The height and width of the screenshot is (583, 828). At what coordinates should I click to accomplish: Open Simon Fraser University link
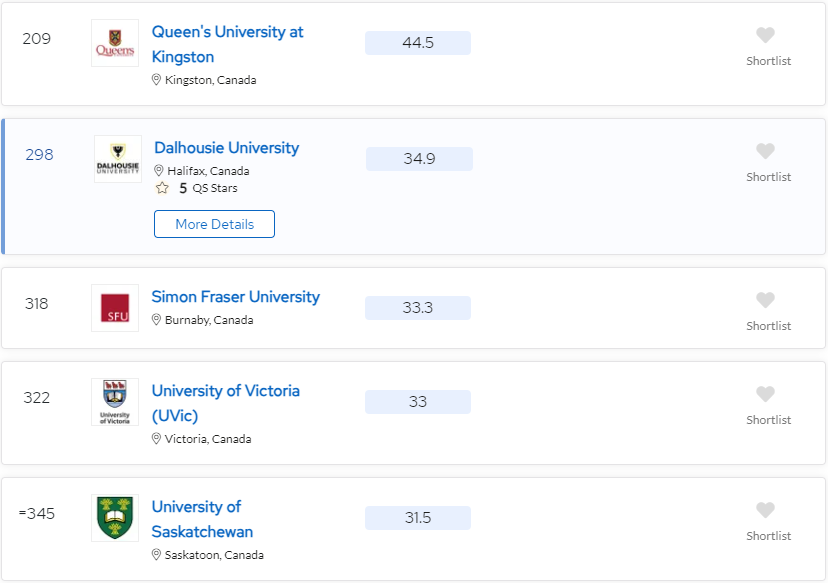point(236,297)
